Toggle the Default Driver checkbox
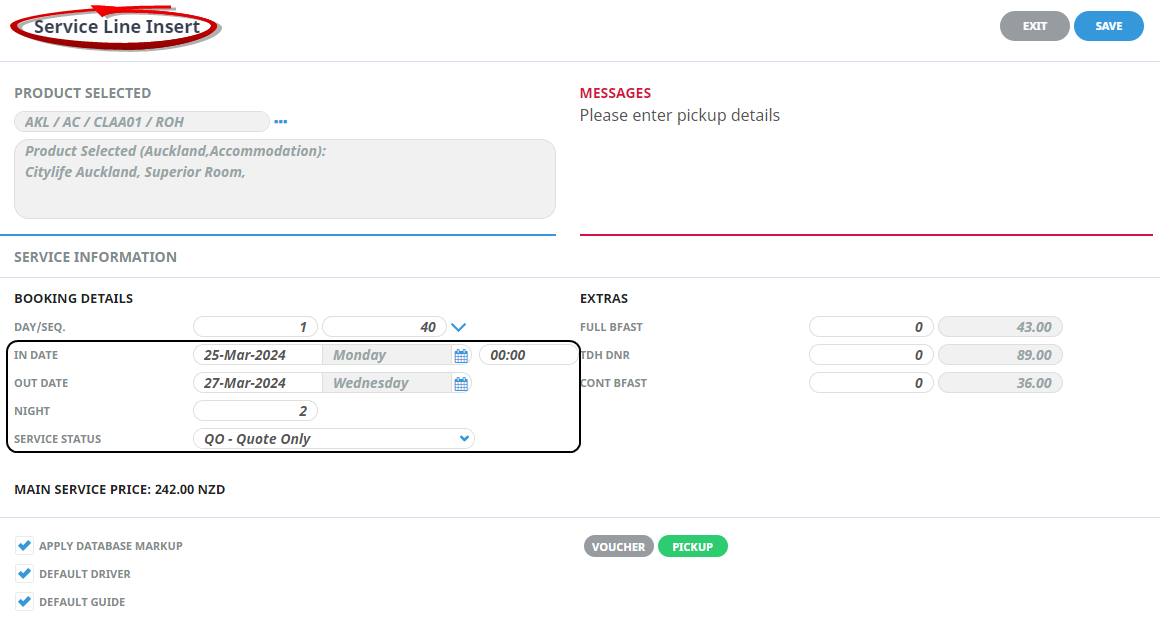The width and height of the screenshot is (1160, 621). [x=25, y=574]
